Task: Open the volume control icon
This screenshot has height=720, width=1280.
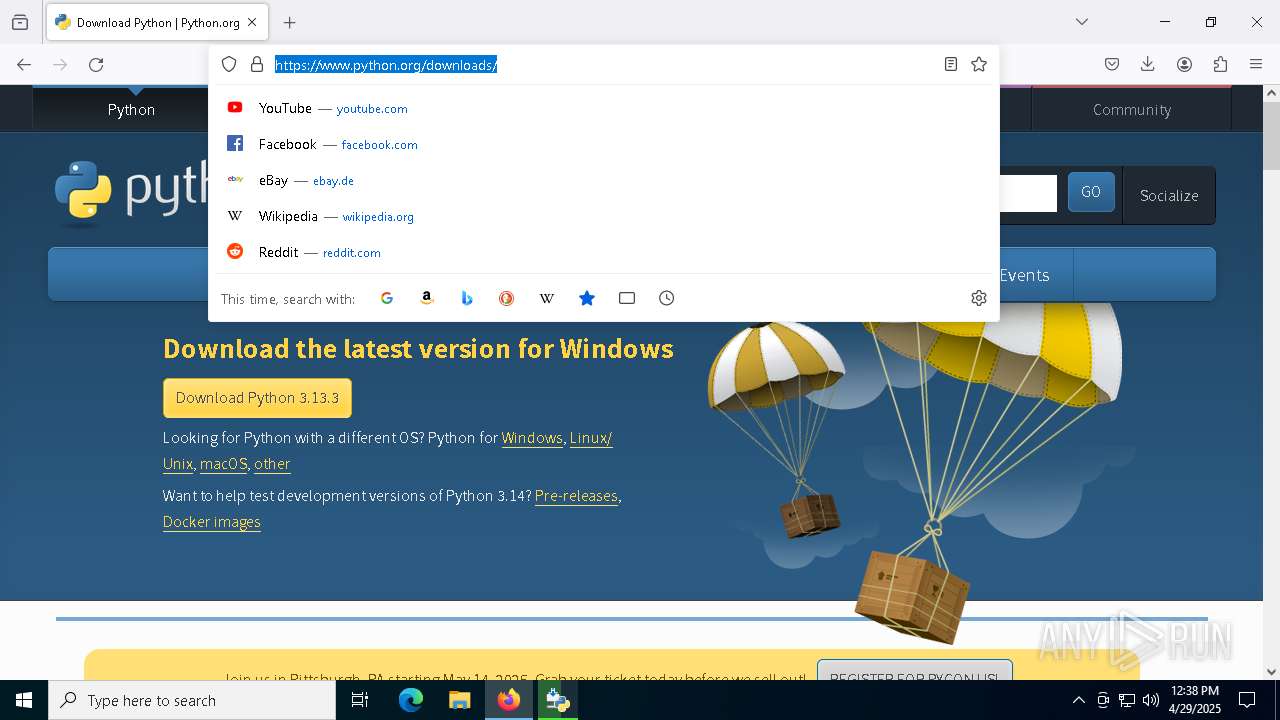Action: pyautogui.click(x=1151, y=700)
